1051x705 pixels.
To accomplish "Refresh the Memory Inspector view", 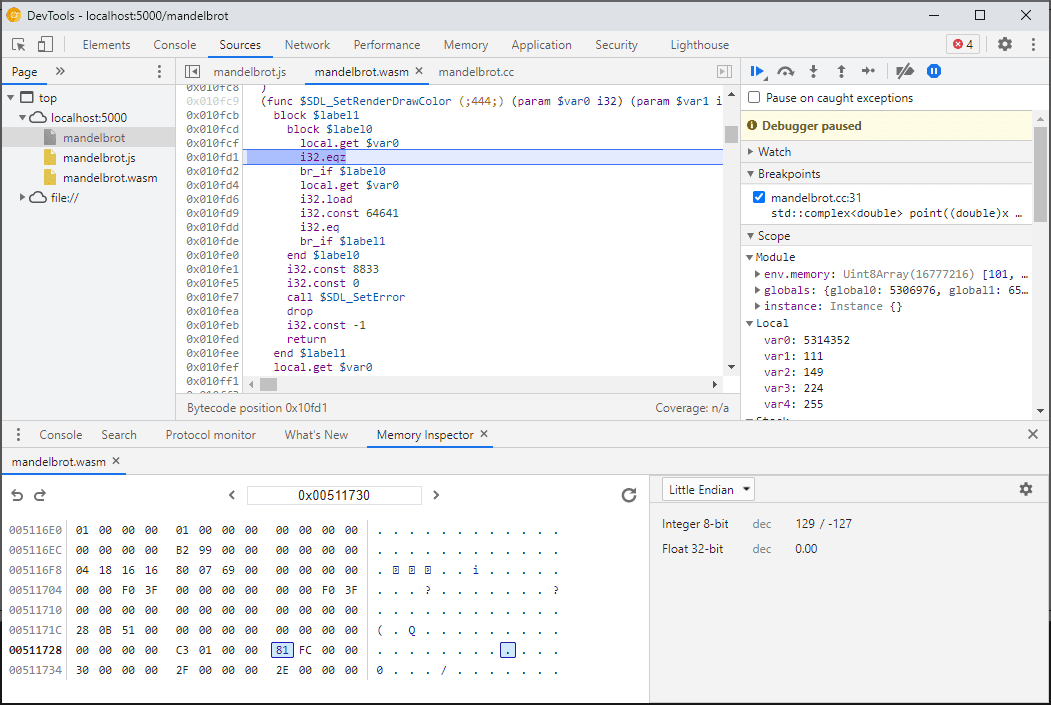I will 628,494.
